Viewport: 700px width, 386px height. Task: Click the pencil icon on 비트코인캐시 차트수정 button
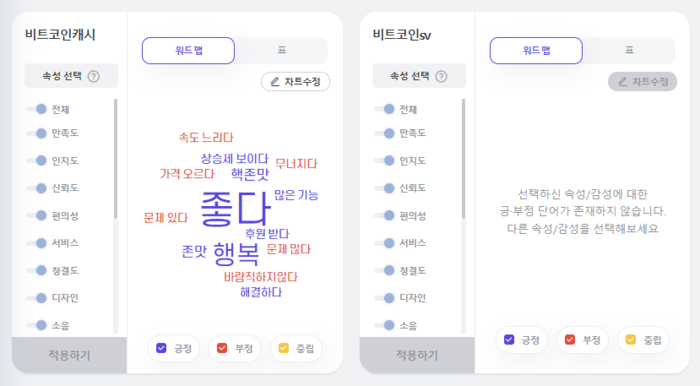275,82
